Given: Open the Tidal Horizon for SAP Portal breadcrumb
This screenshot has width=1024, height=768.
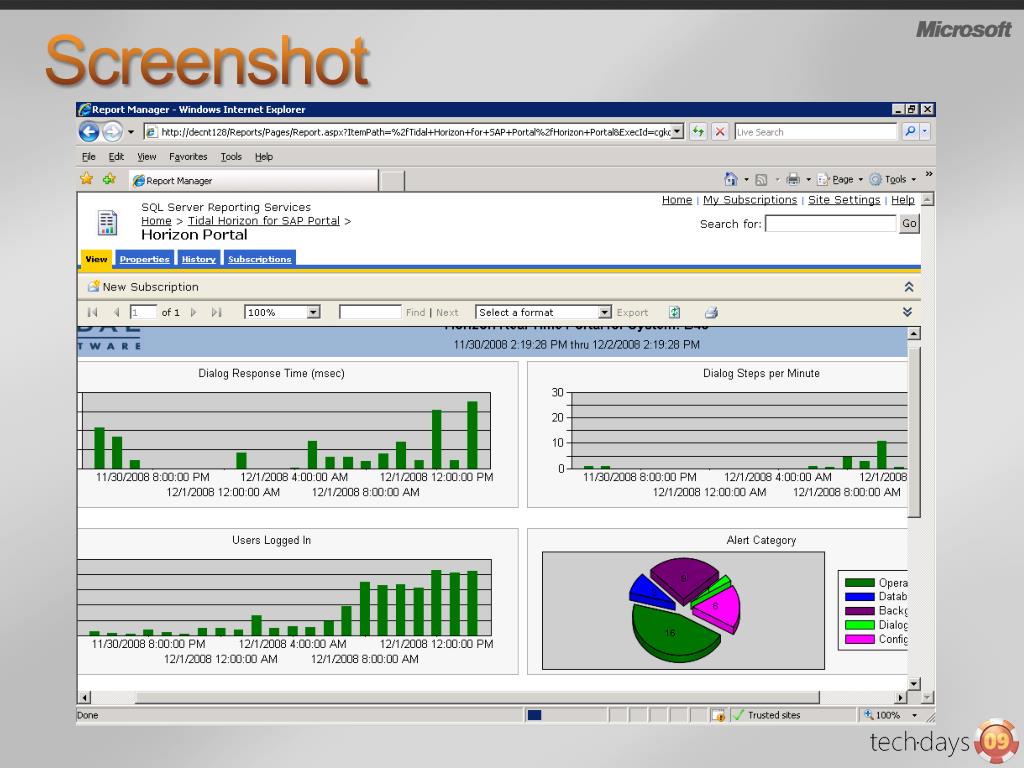Looking at the screenshot, I should (x=264, y=221).
